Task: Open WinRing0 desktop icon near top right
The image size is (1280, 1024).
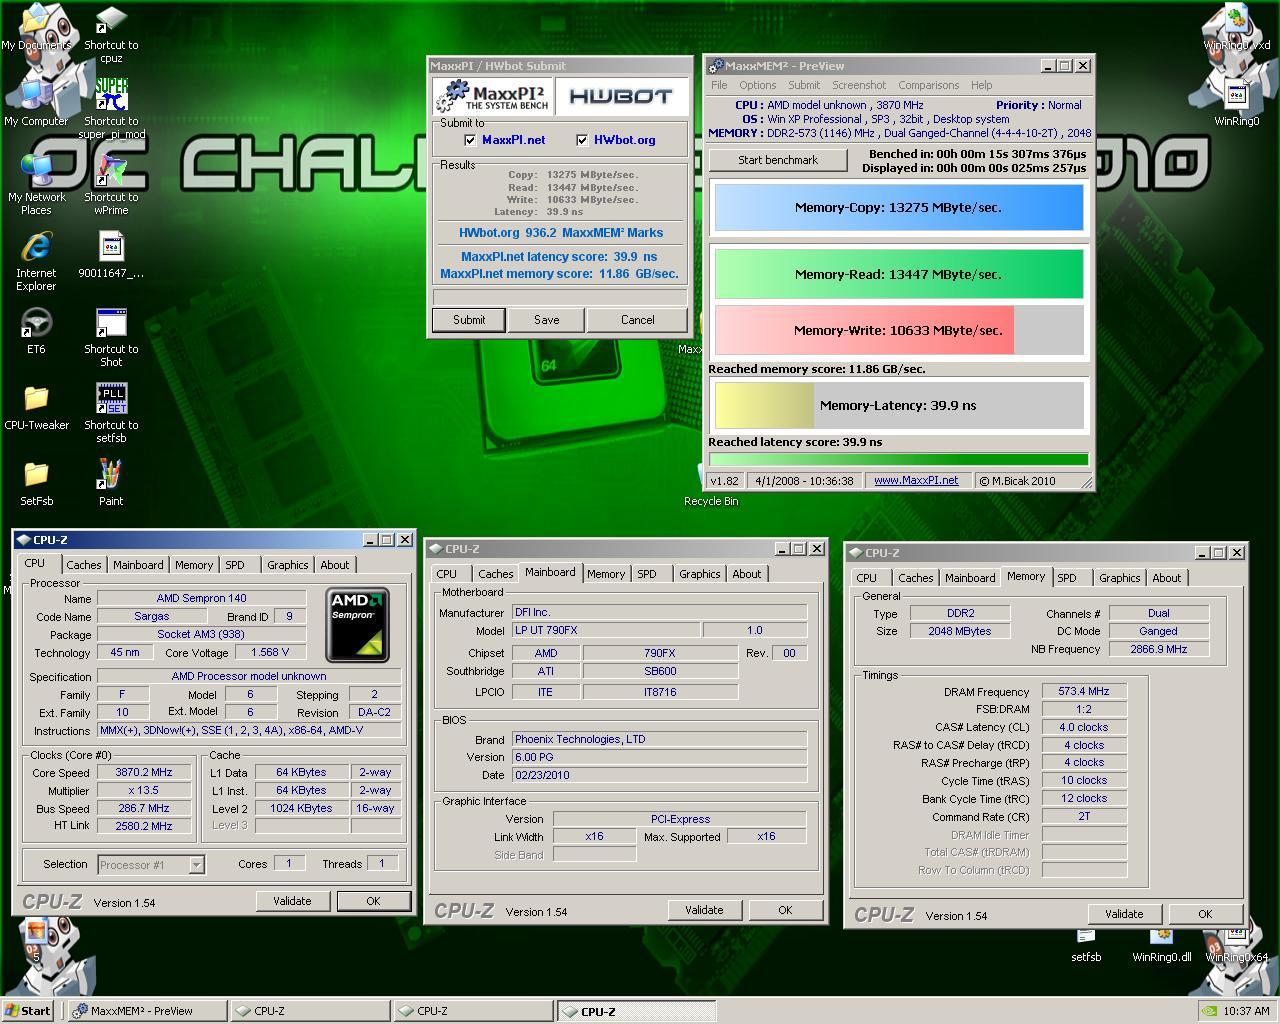Action: (x=1237, y=103)
